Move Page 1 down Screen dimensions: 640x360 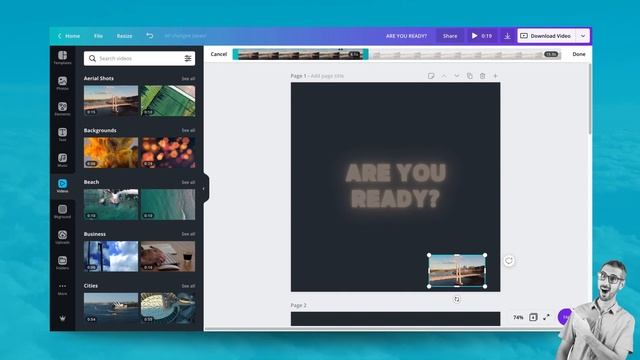coord(457,76)
